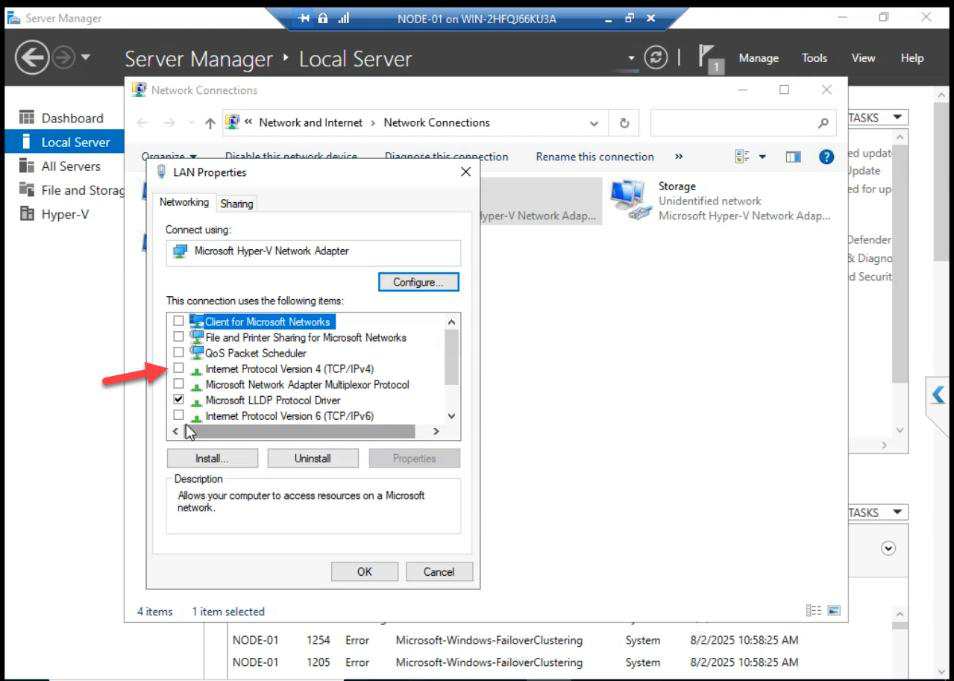
Task: Switch to details view icon in status bar
Action: (x=813, y=610)
